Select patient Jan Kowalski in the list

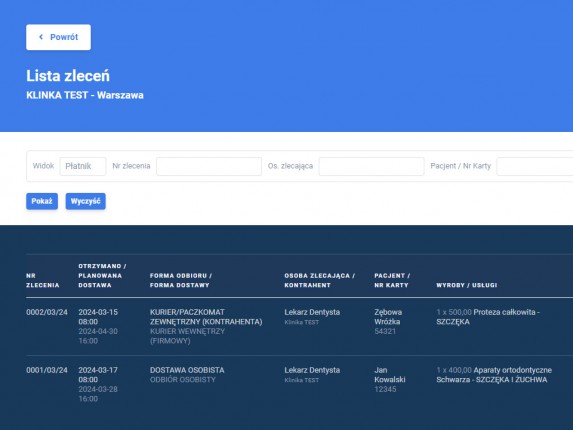[390, 375]
